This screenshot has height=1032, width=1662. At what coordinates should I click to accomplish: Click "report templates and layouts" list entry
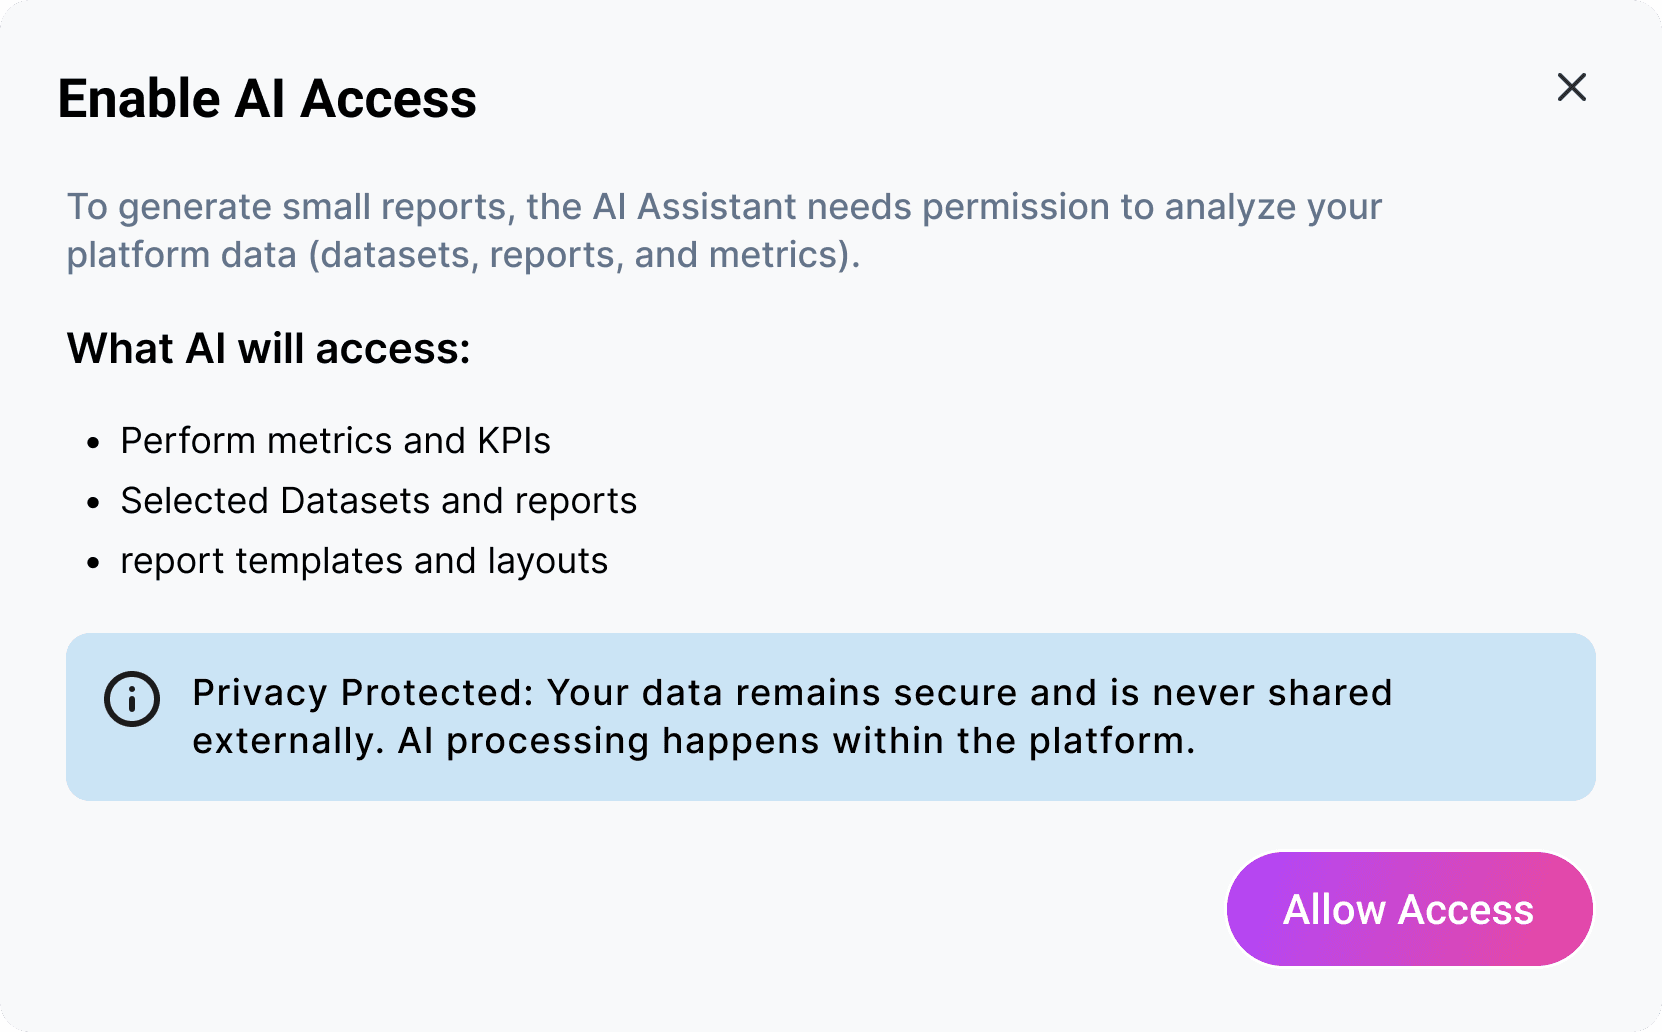coord(364,561)
